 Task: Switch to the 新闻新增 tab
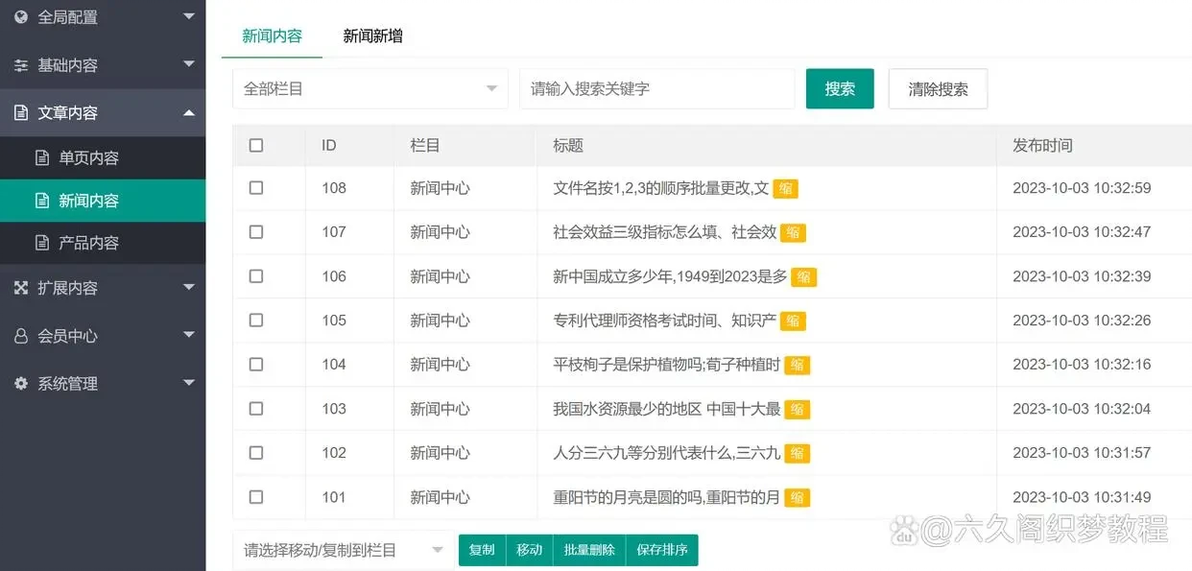tap(372, 36)
